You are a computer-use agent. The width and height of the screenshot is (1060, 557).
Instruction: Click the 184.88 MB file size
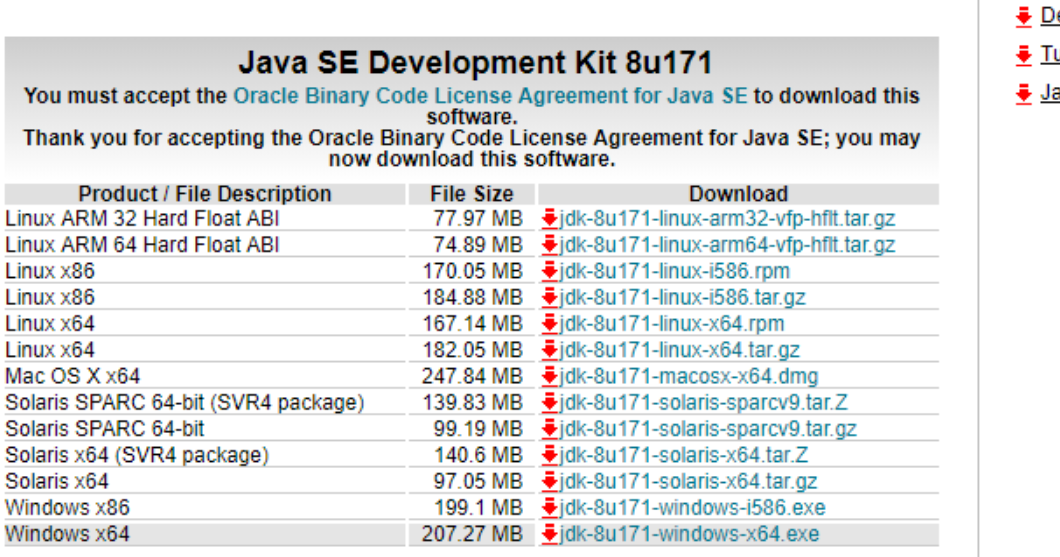click(x=473, y=297)
